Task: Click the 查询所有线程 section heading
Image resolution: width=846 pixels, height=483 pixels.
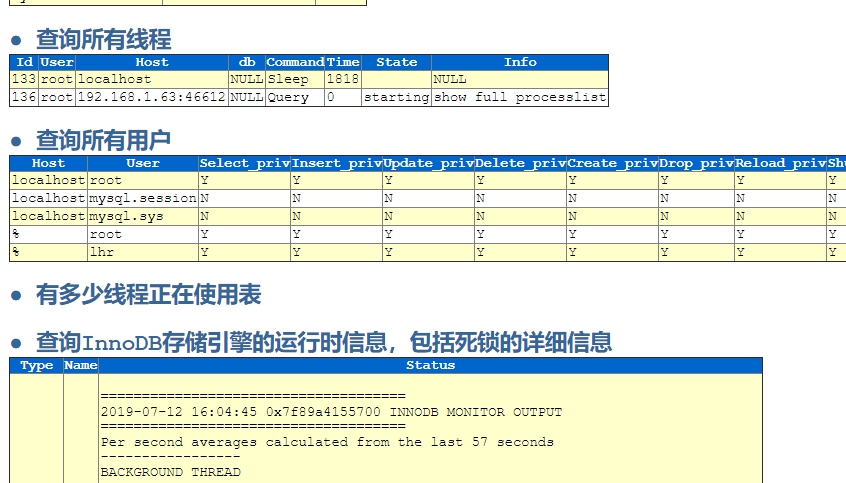Action: 103,40
